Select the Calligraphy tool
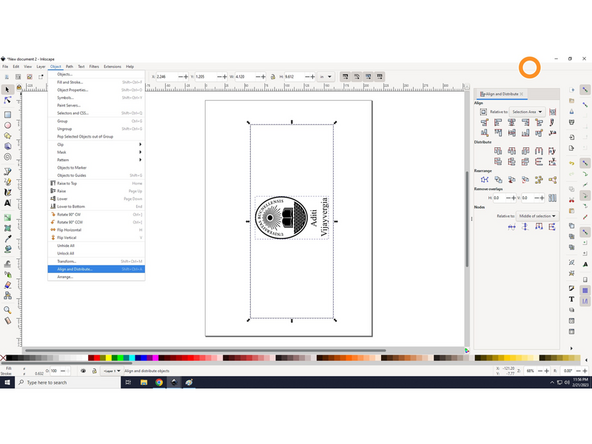This screenshot has width=592, height=444. coord(7,192)
